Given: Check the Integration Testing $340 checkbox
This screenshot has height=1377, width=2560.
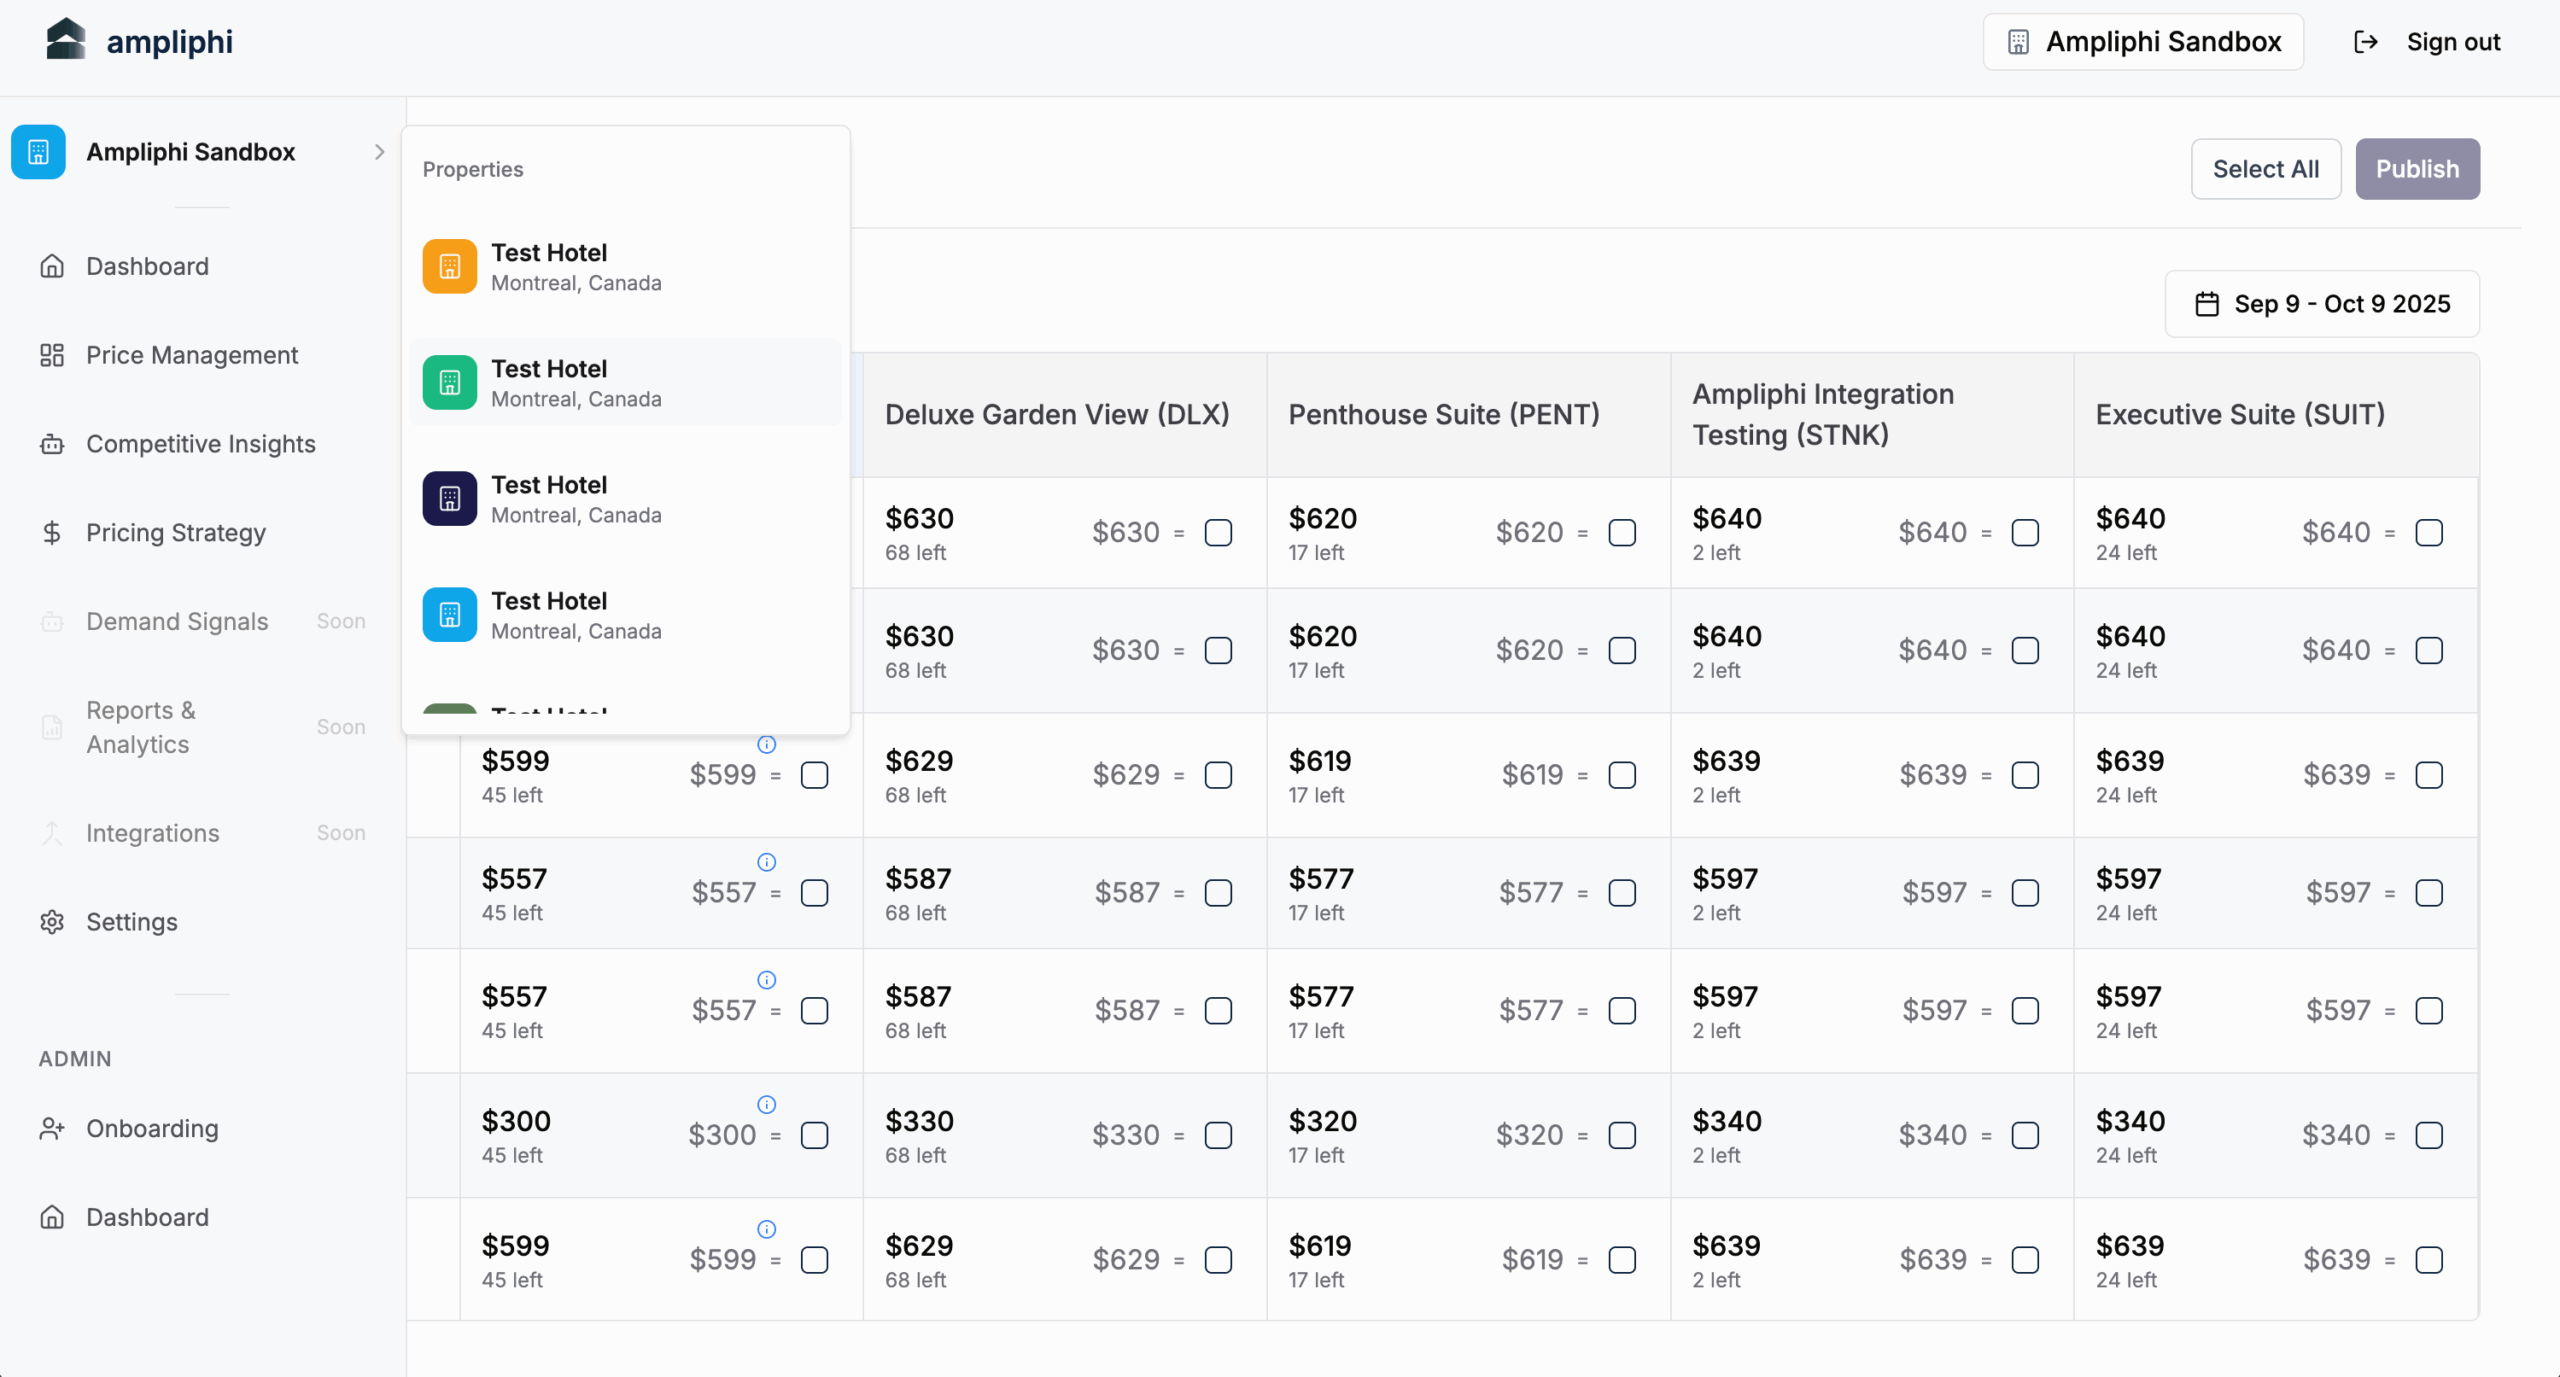Looking at the screenshot, I should click(2025, 1135).
